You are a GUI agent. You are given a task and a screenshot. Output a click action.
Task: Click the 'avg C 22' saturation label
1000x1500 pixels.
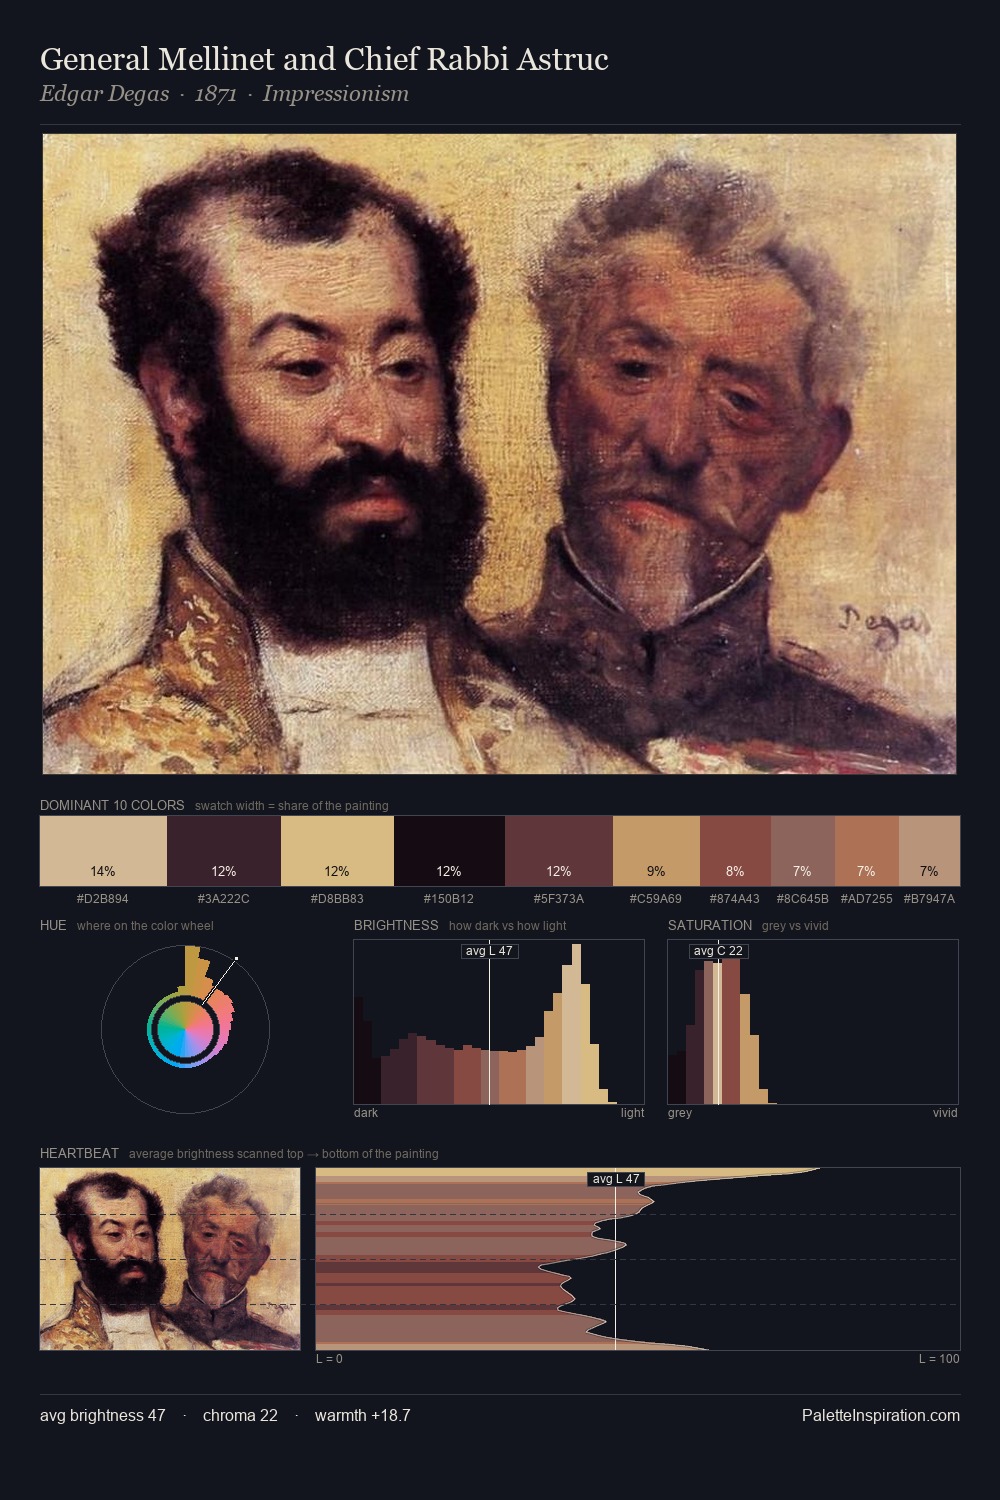pyautogui.click(x=718, y=951)
